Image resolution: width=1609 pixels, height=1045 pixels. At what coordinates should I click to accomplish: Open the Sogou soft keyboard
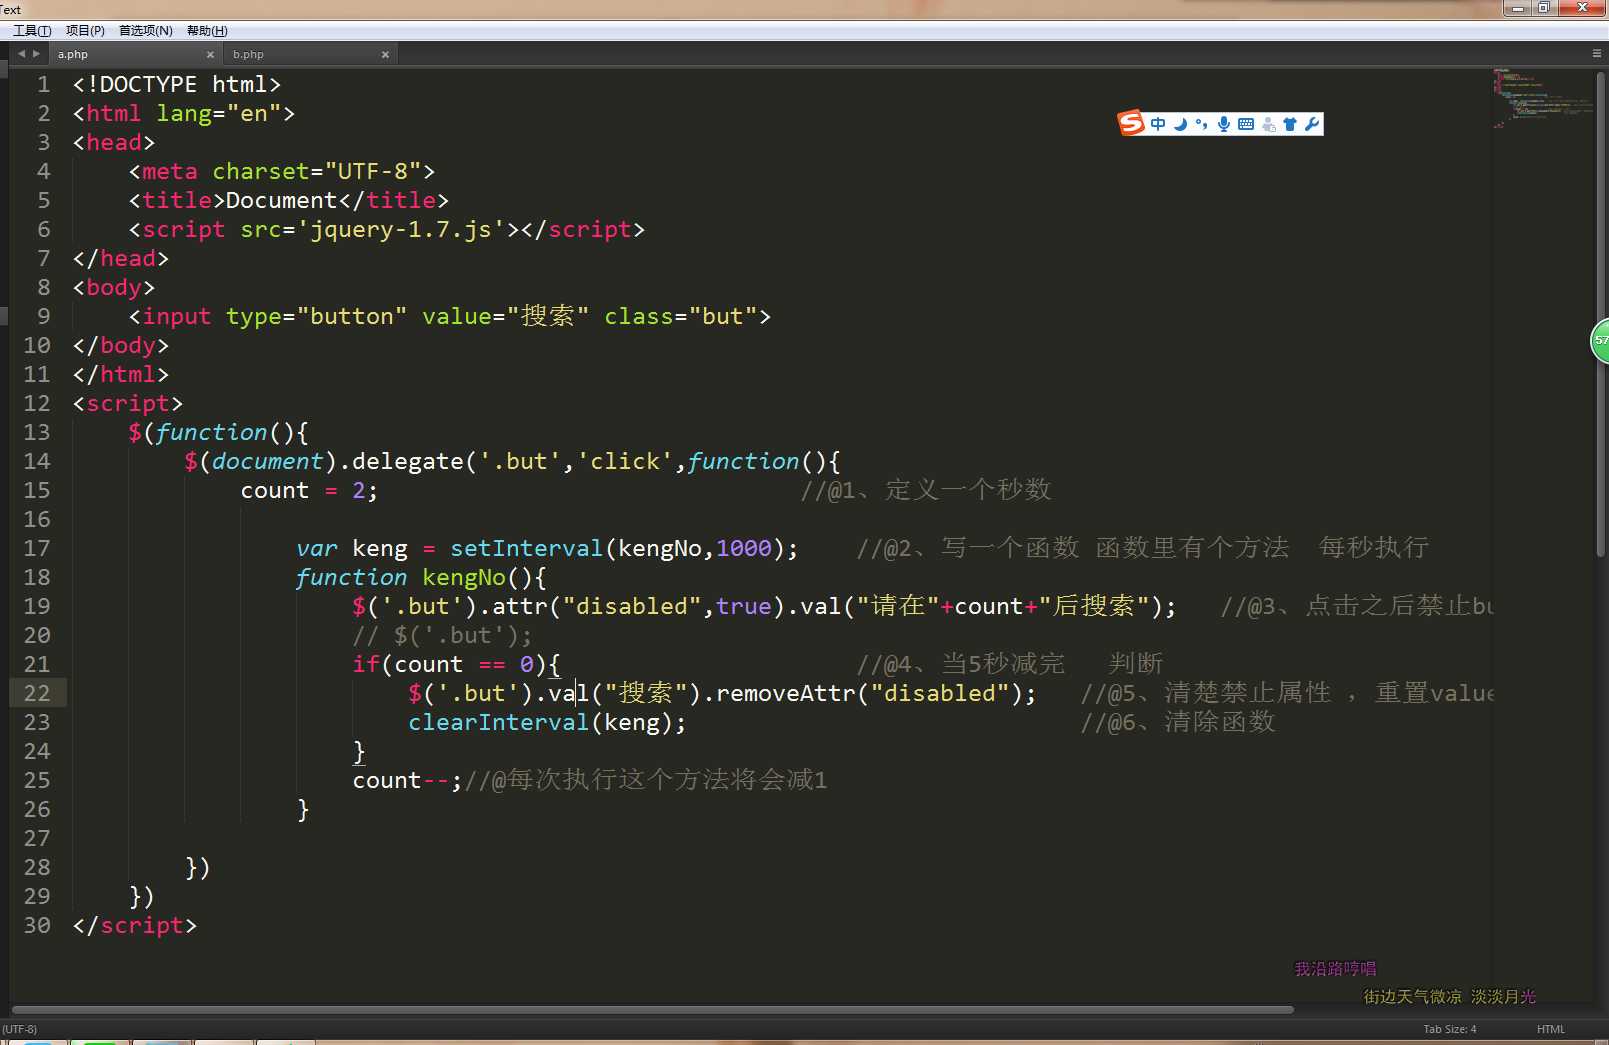1246,124
